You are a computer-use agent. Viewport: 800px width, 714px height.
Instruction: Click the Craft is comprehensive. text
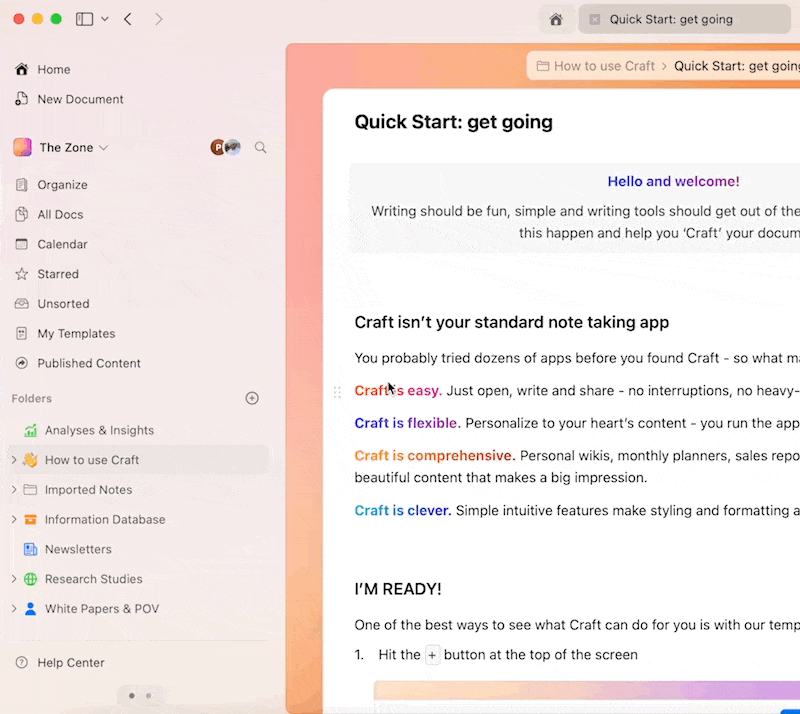coord(435,455)
